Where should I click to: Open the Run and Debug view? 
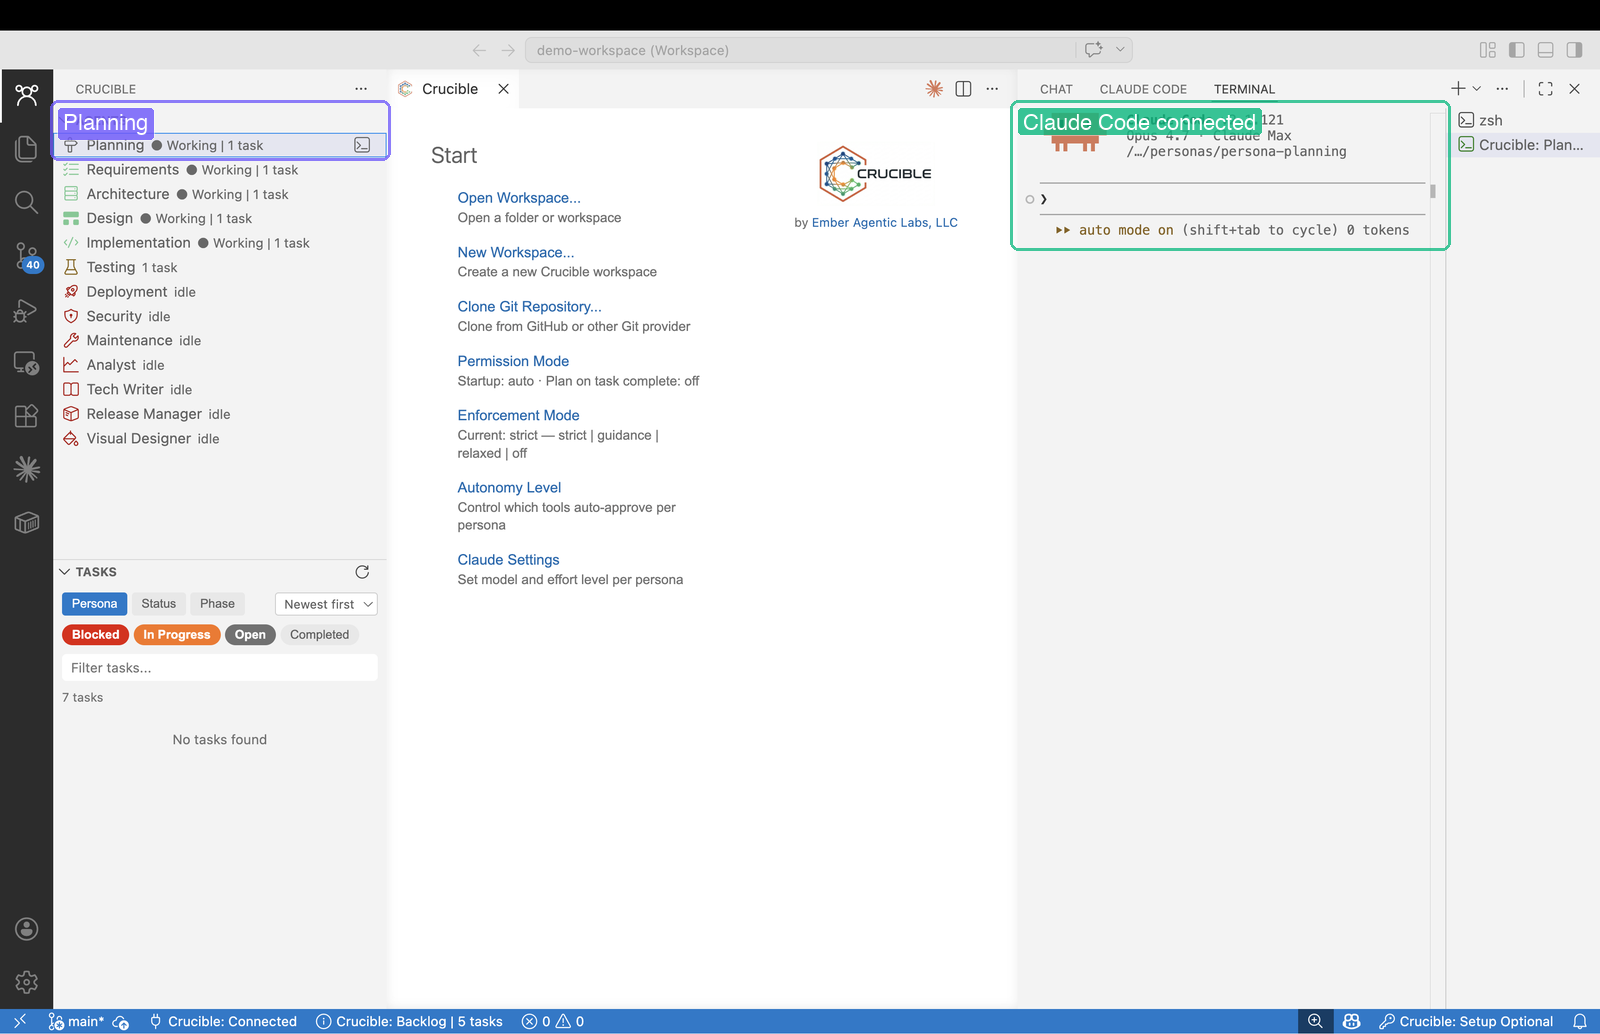point(27,311)
